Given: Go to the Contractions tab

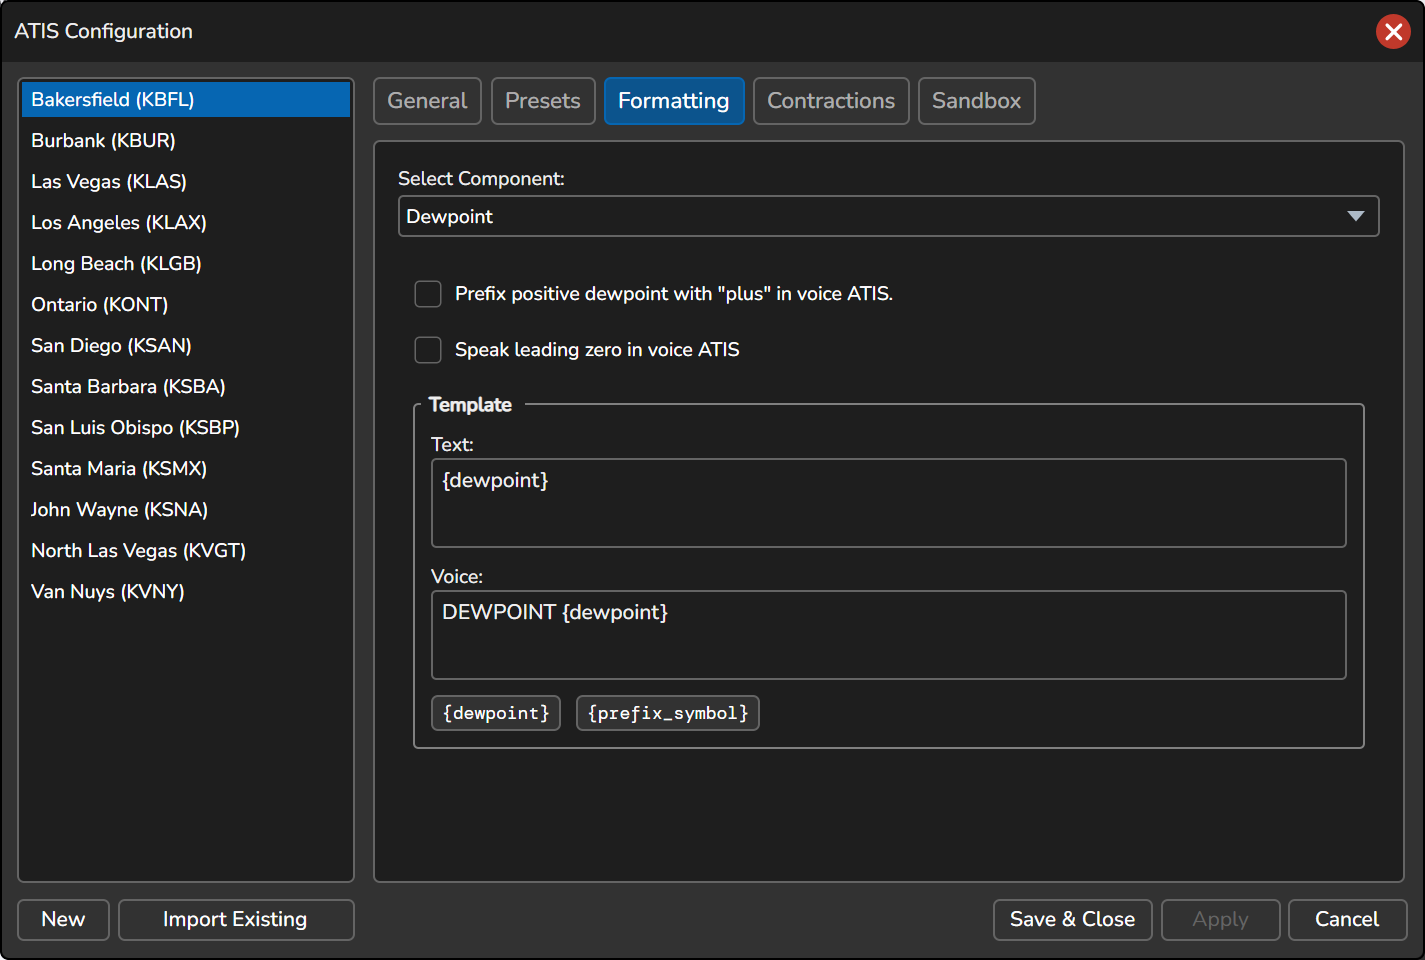Looking at the screenshot, I should tap(831, 101).
